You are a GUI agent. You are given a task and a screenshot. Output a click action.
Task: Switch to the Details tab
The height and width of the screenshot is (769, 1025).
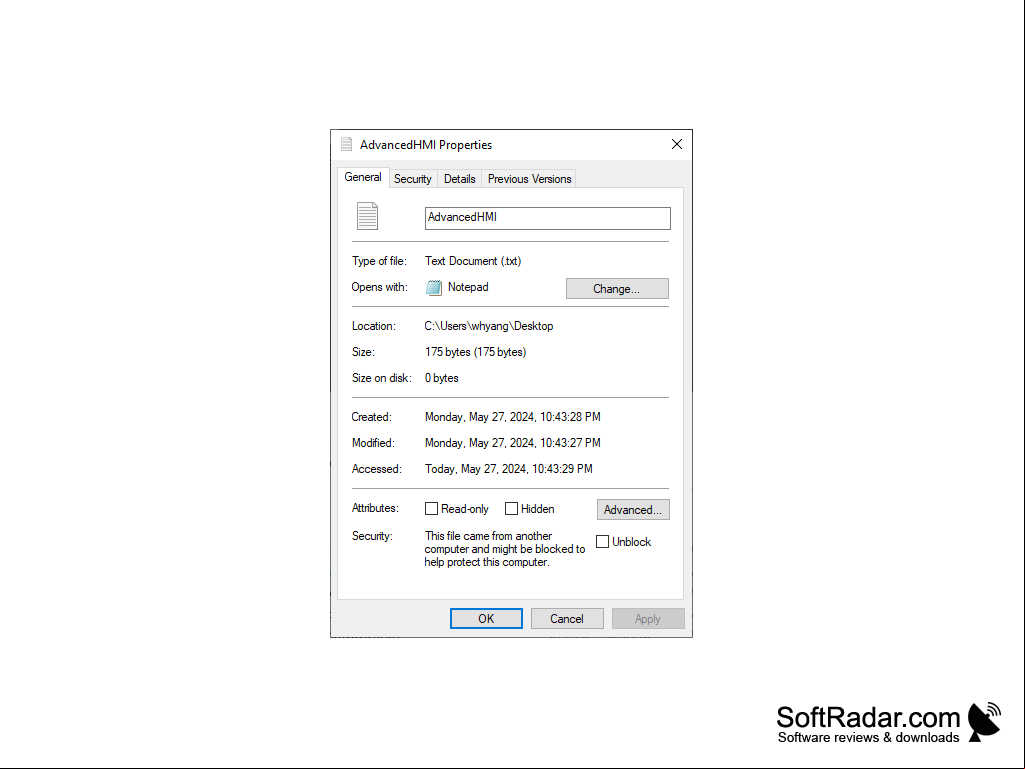pyautogui.click(x=460, y=179)
